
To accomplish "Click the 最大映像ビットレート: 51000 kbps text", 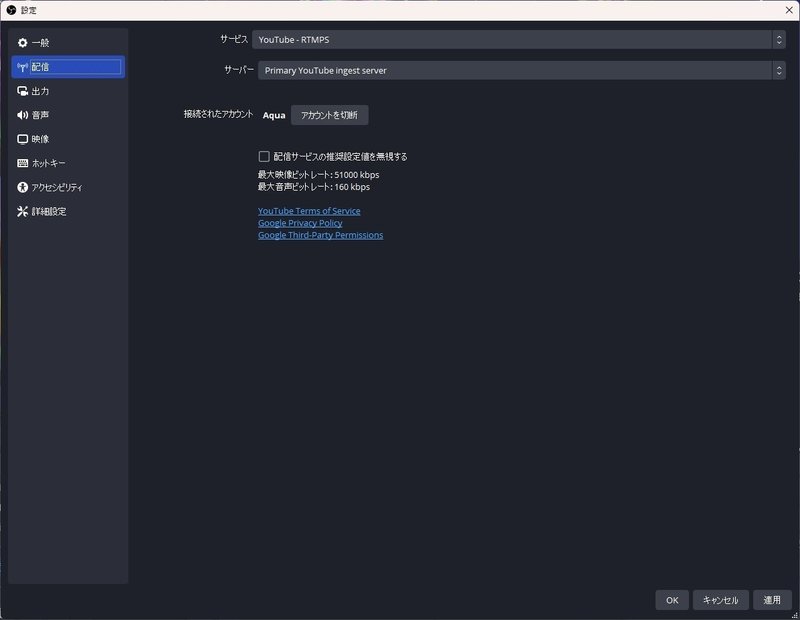I will (x=318, y=175).
